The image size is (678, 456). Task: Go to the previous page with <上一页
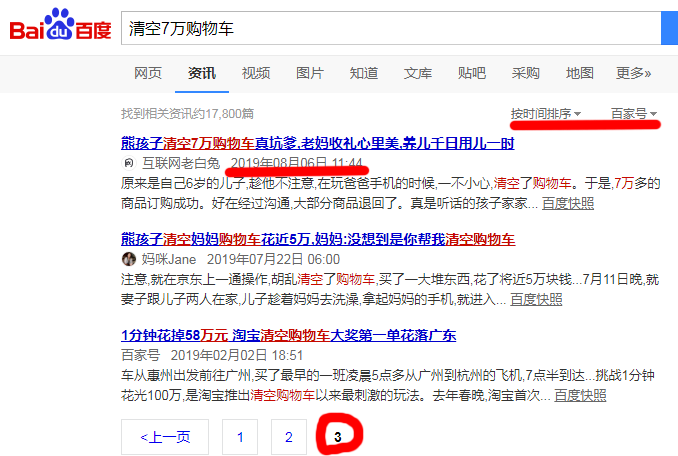[x=165, y=437]
